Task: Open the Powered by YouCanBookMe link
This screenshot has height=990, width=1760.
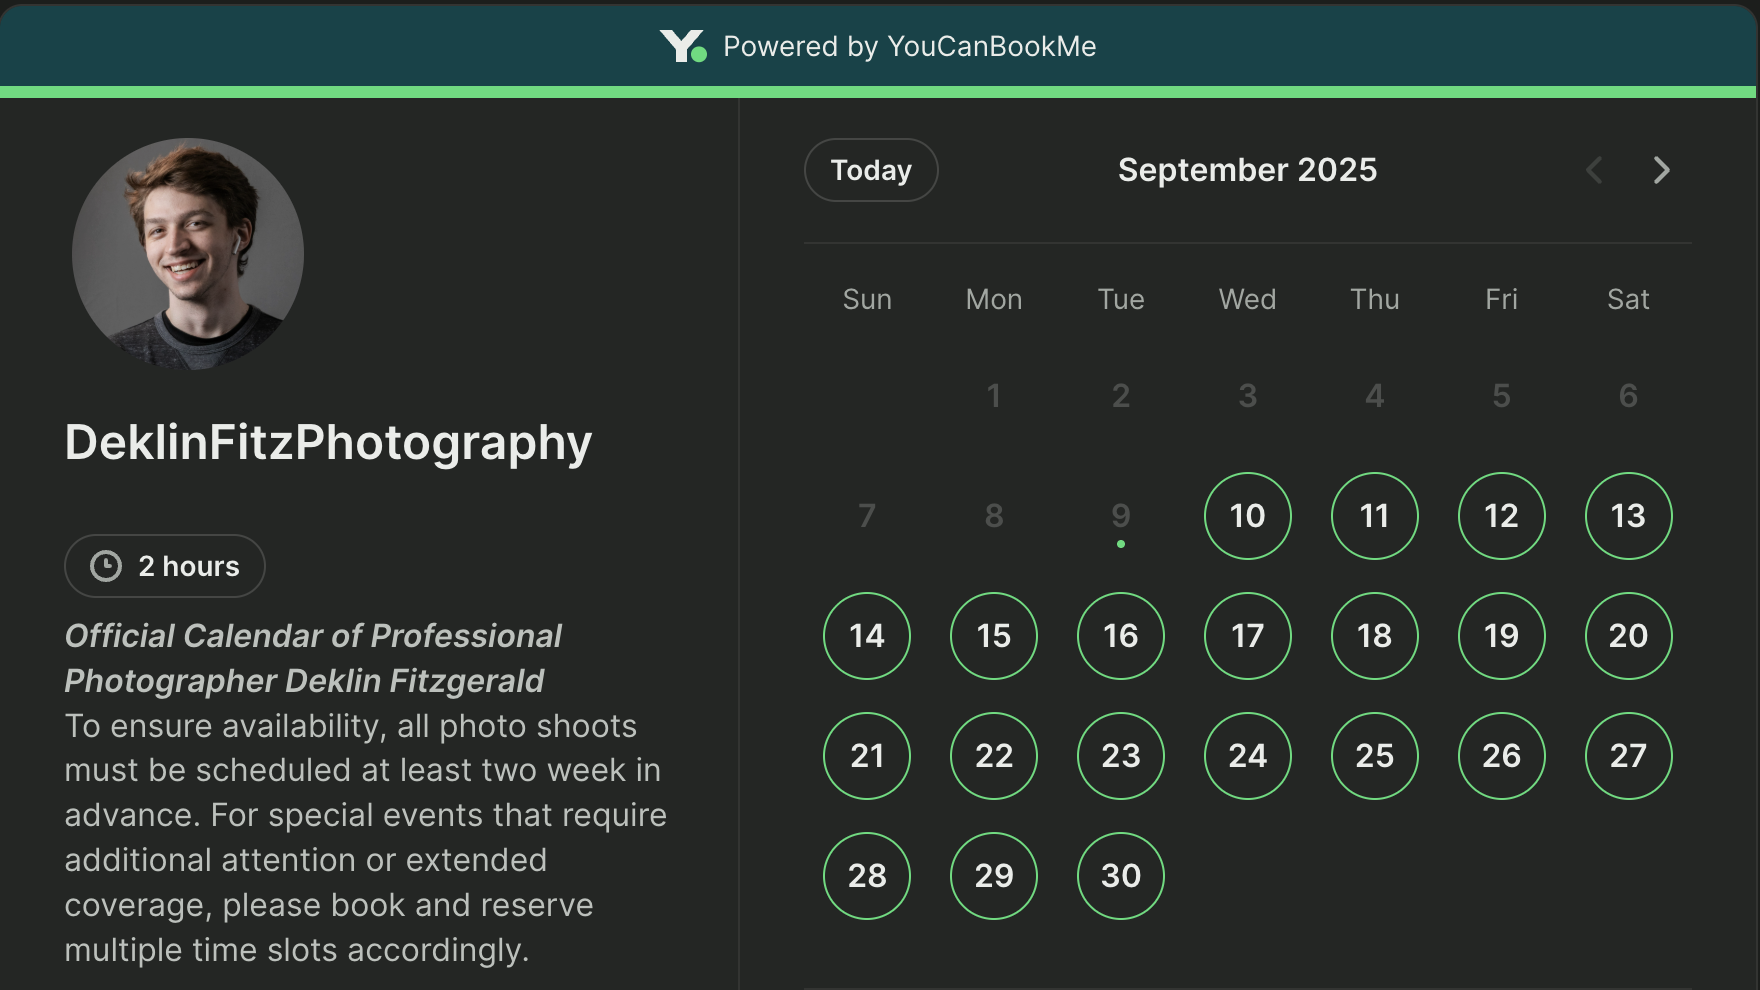Action: [x=909, y=46]
